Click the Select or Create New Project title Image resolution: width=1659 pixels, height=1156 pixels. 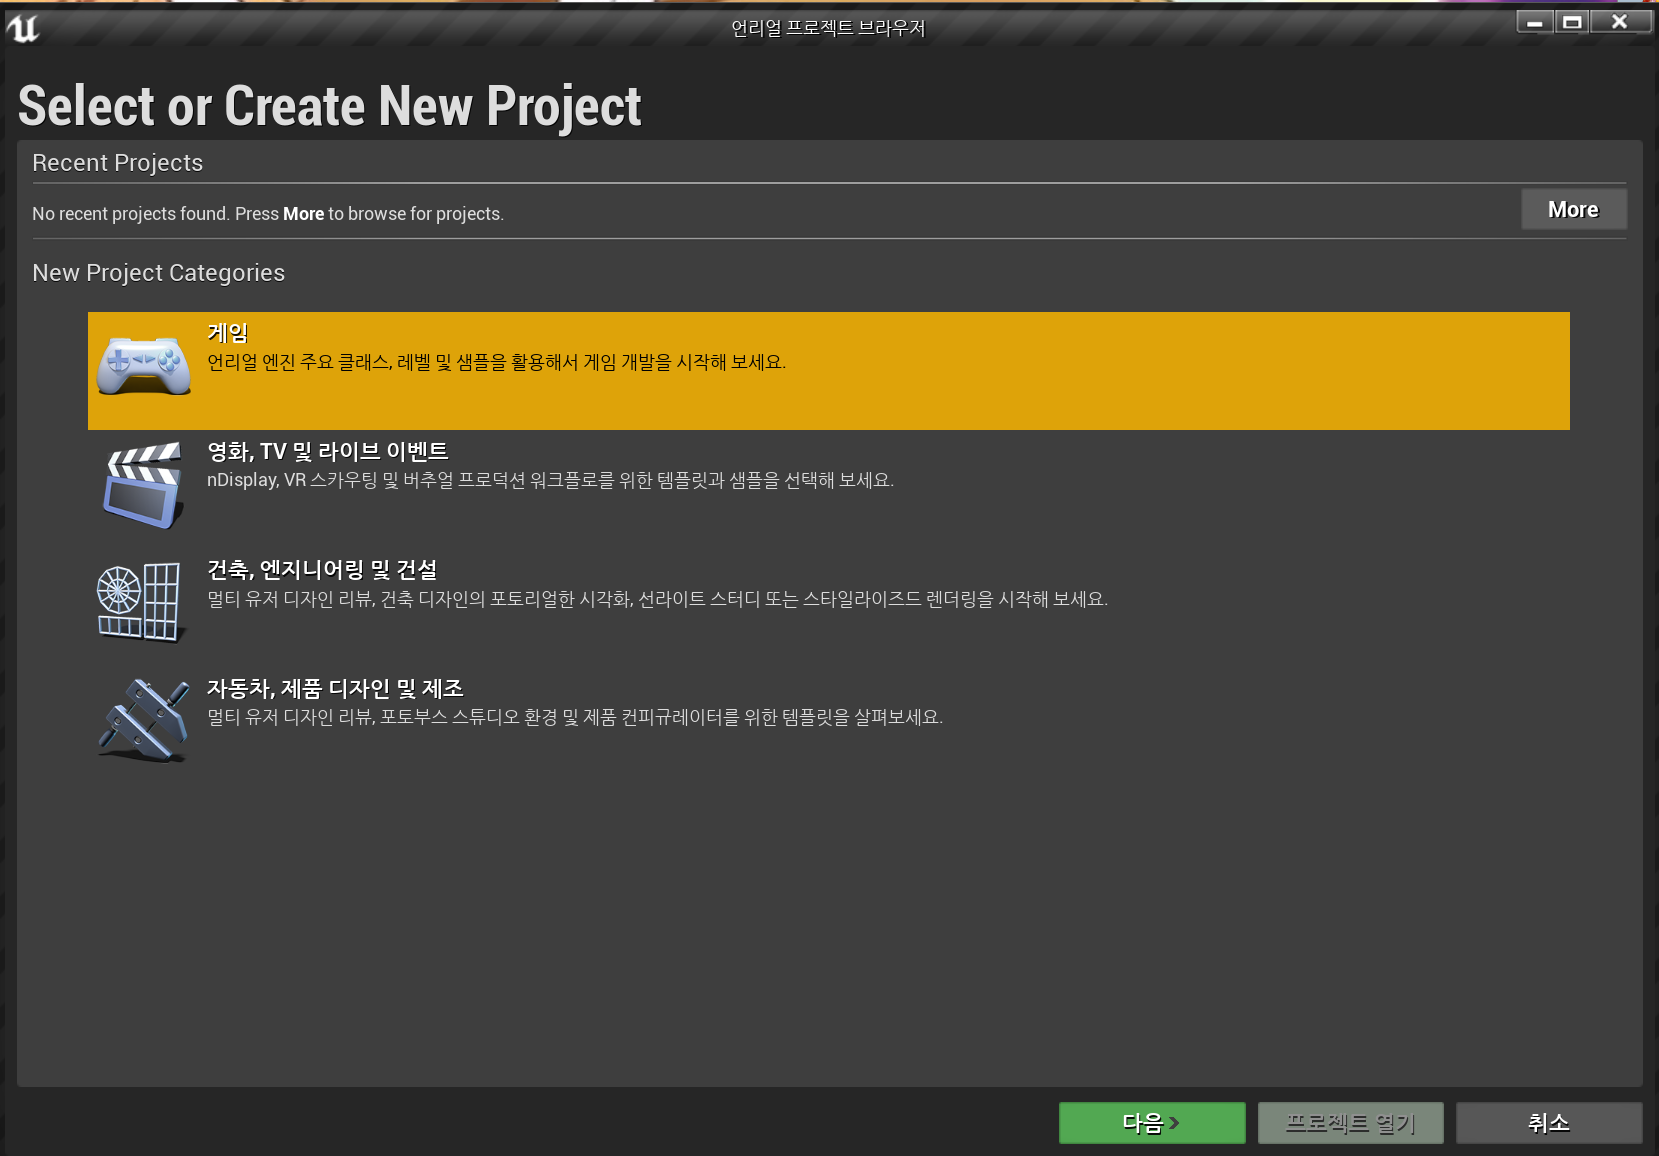click(x=330, y=106)
